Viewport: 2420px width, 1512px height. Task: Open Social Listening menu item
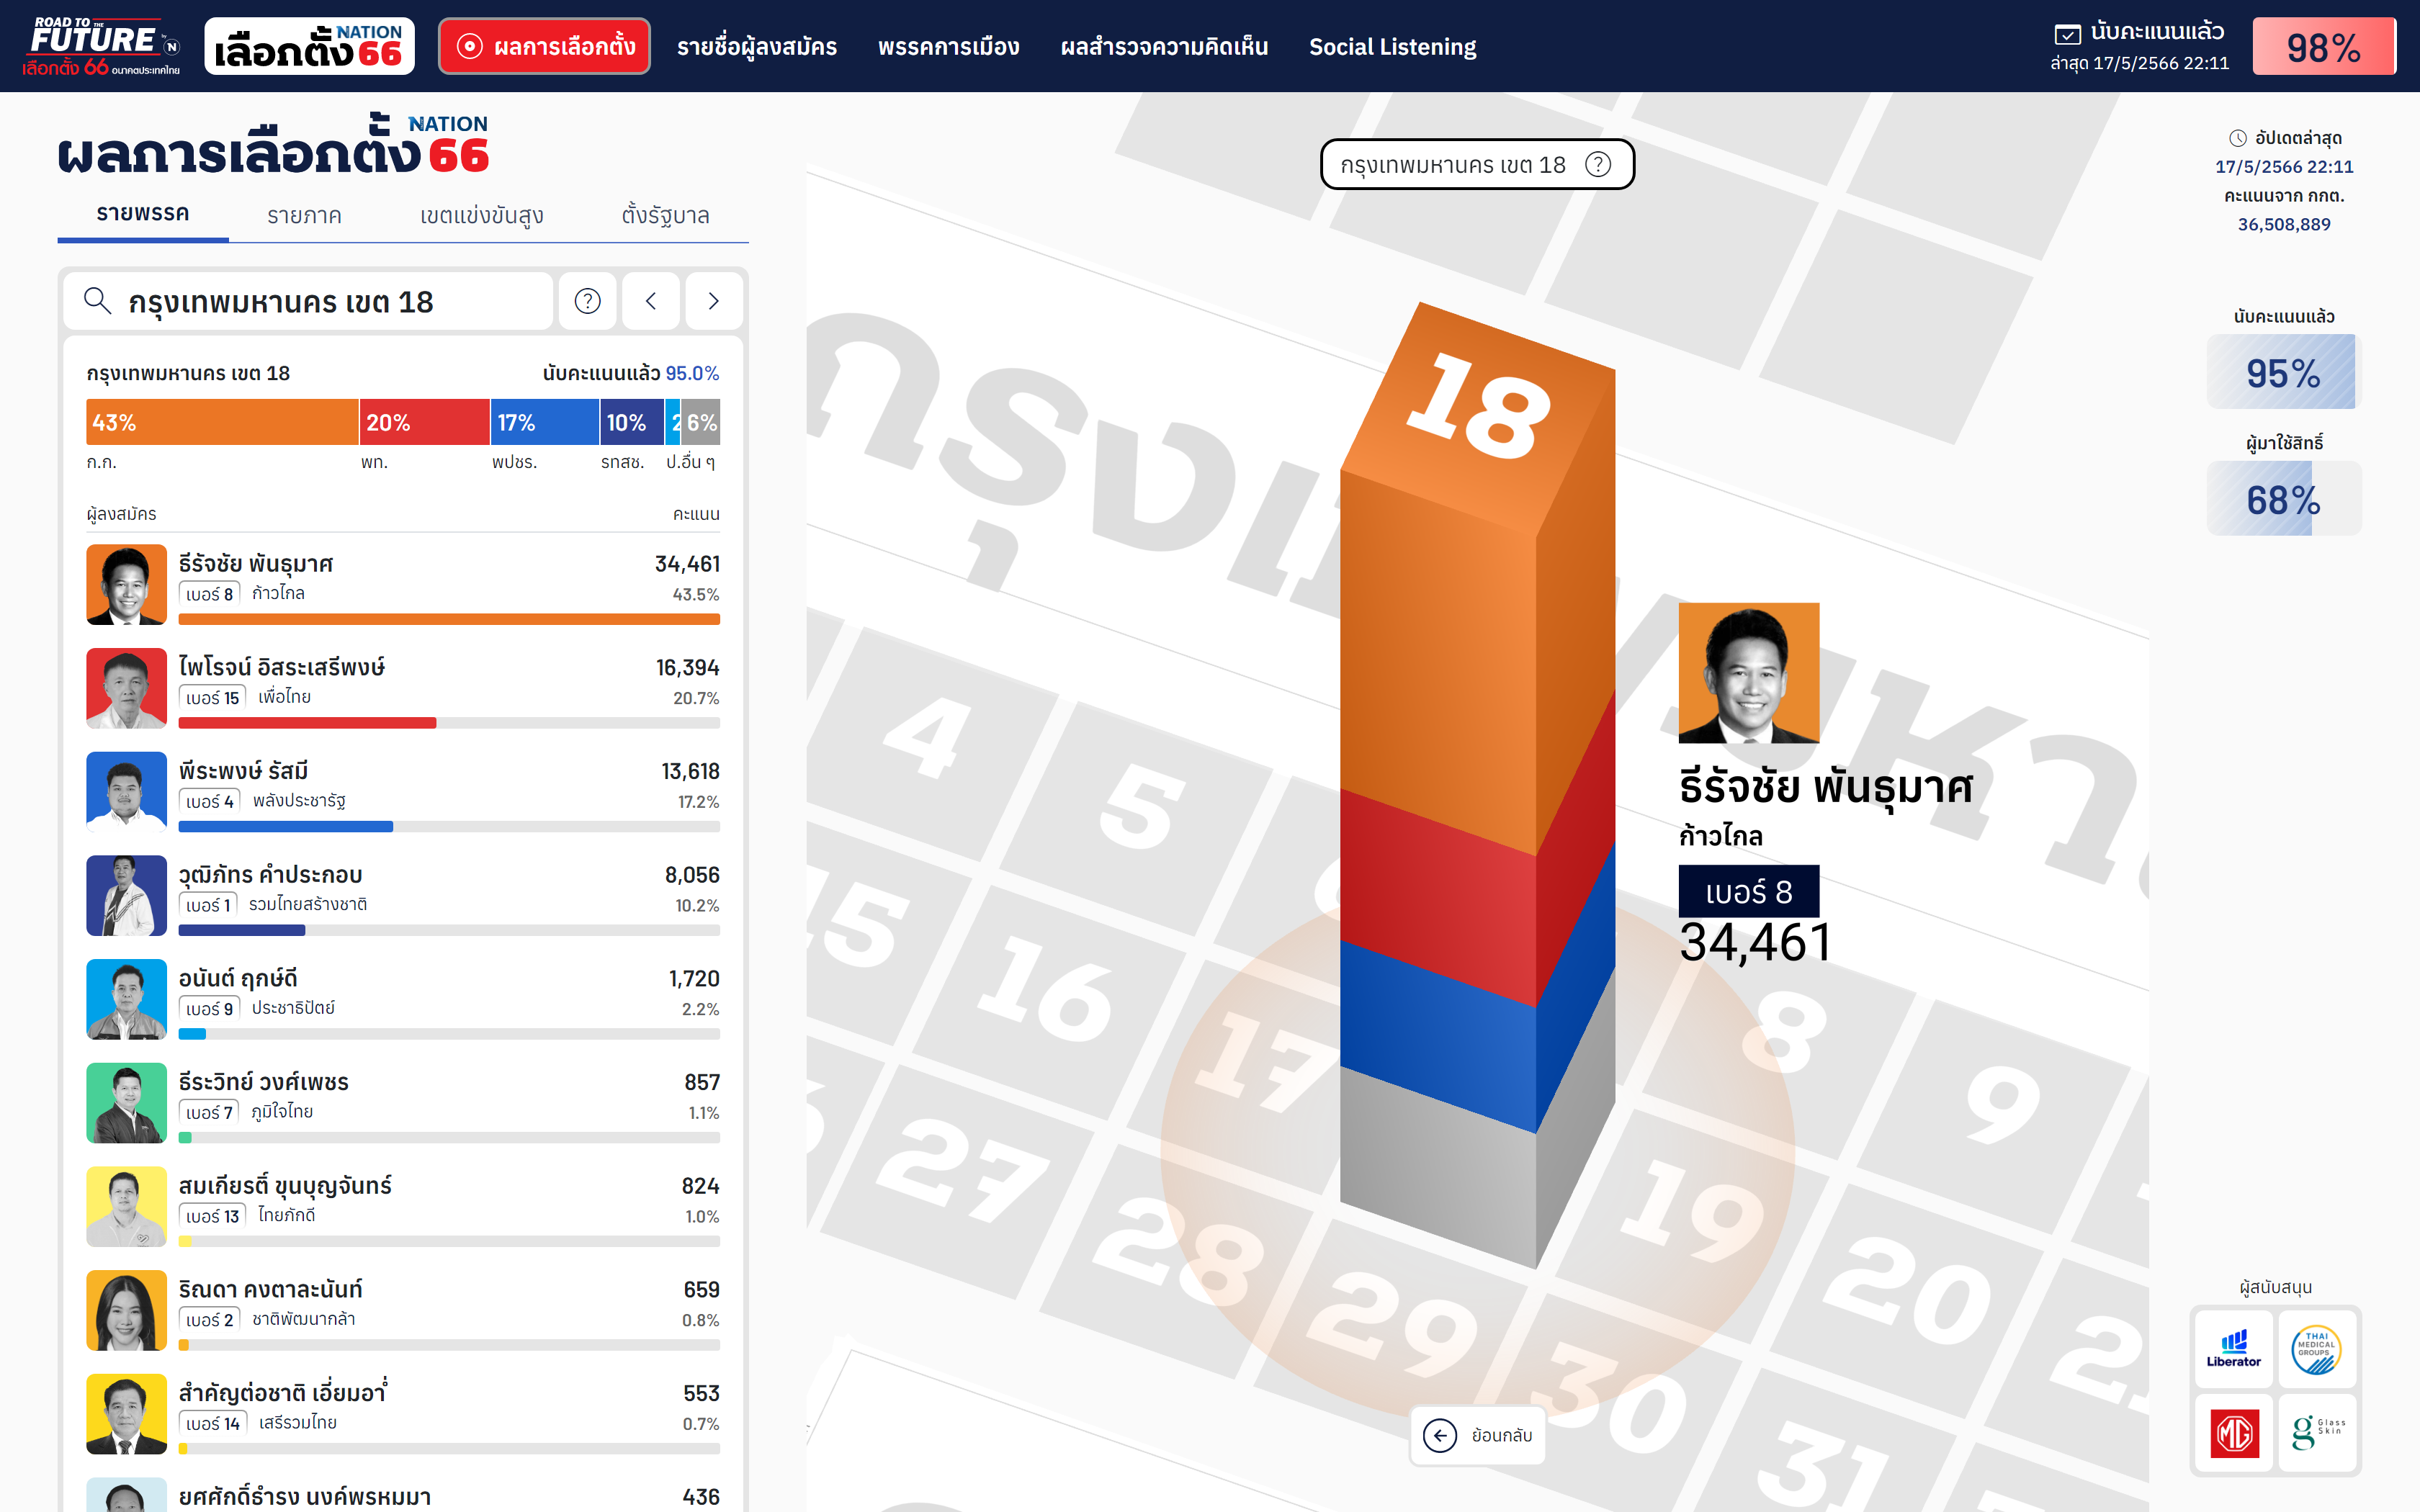pyautogui.click(x=1392, y=47)
